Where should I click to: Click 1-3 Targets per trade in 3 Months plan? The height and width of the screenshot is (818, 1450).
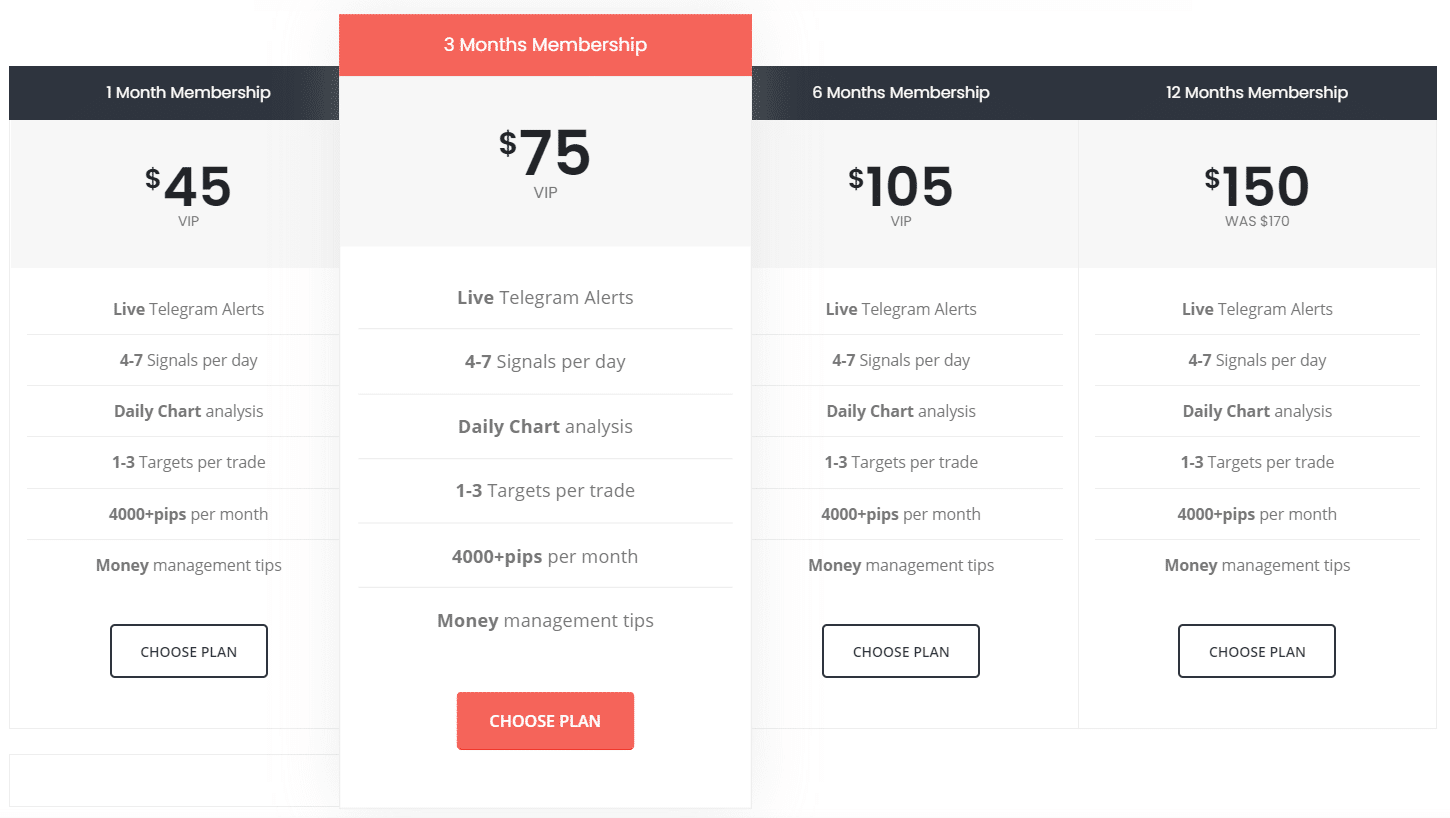[x=545, y=491]
